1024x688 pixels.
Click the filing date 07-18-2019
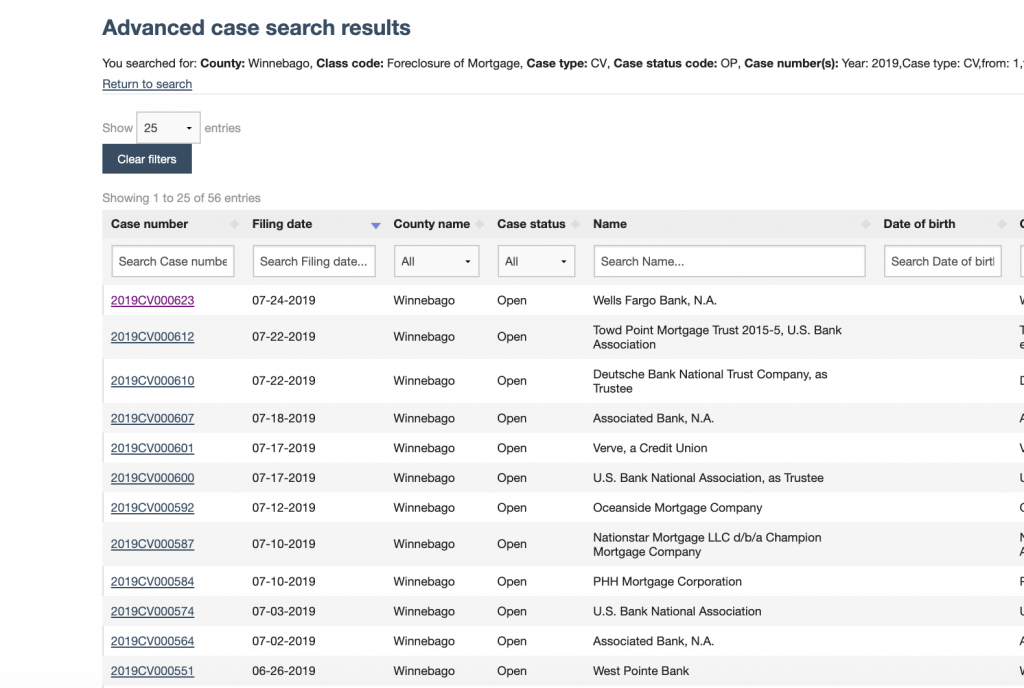pos(283,418)
